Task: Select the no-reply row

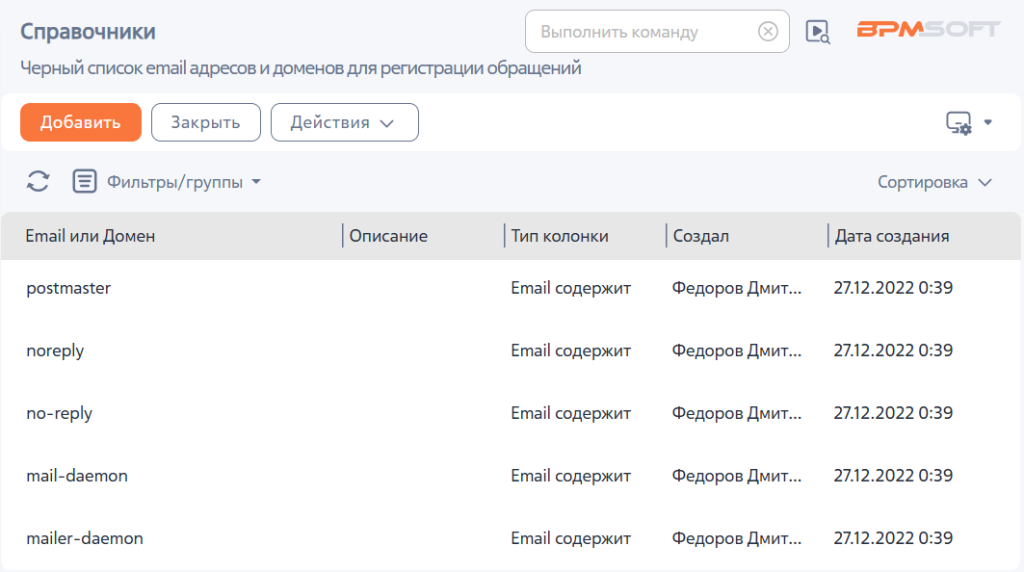Action: tap(511, 413)
